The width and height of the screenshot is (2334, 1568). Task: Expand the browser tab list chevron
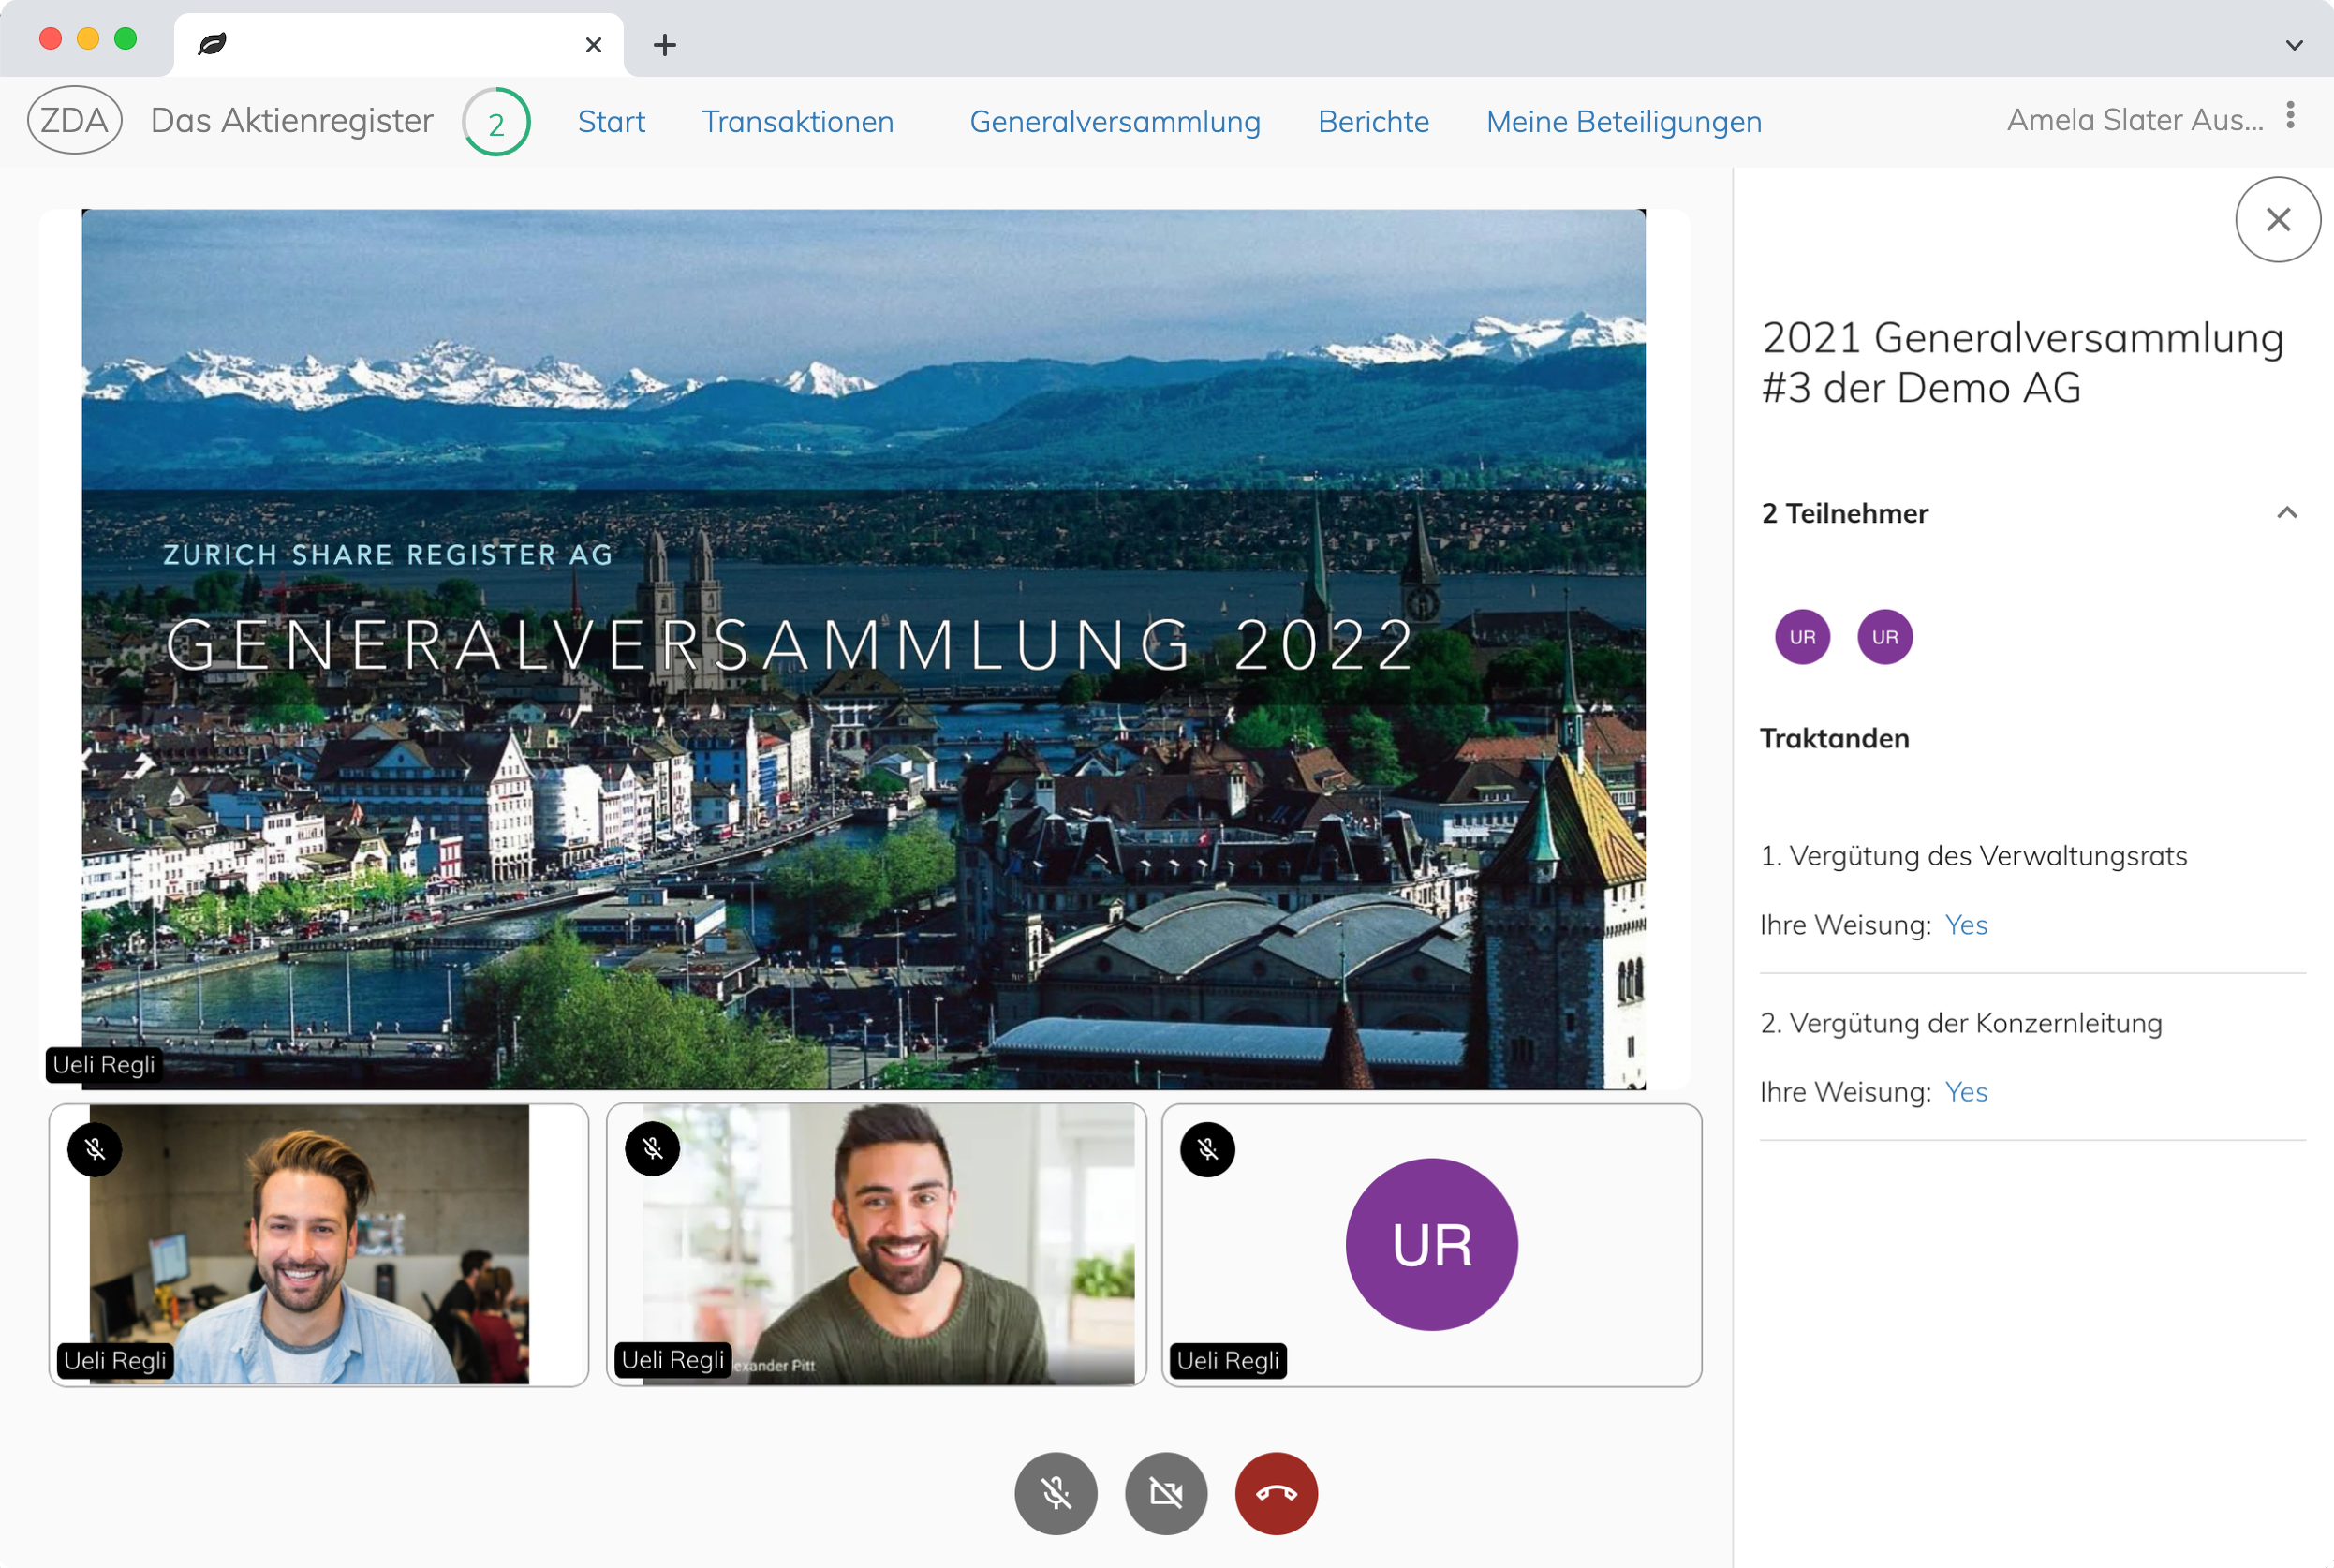click(x=2294, y=45)
